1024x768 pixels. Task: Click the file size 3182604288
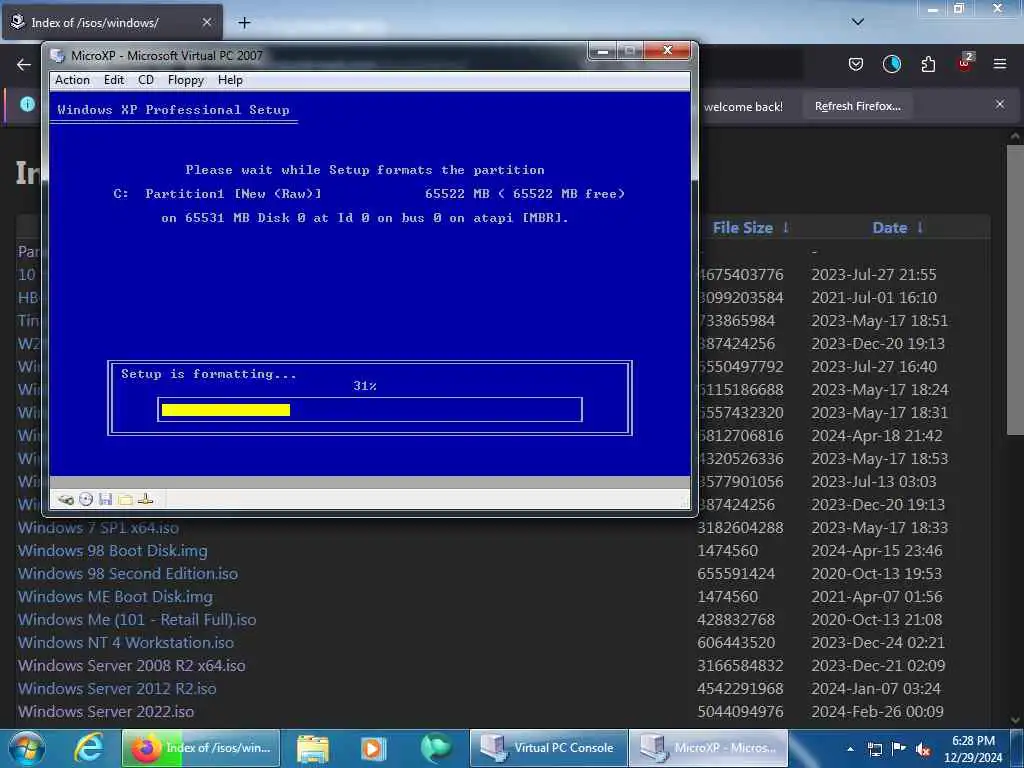[x=740, y=528]
